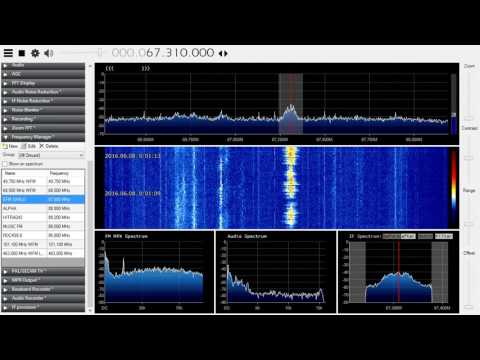Skip spectrum backward with the <<< arrows

click(x=109, y=68)
